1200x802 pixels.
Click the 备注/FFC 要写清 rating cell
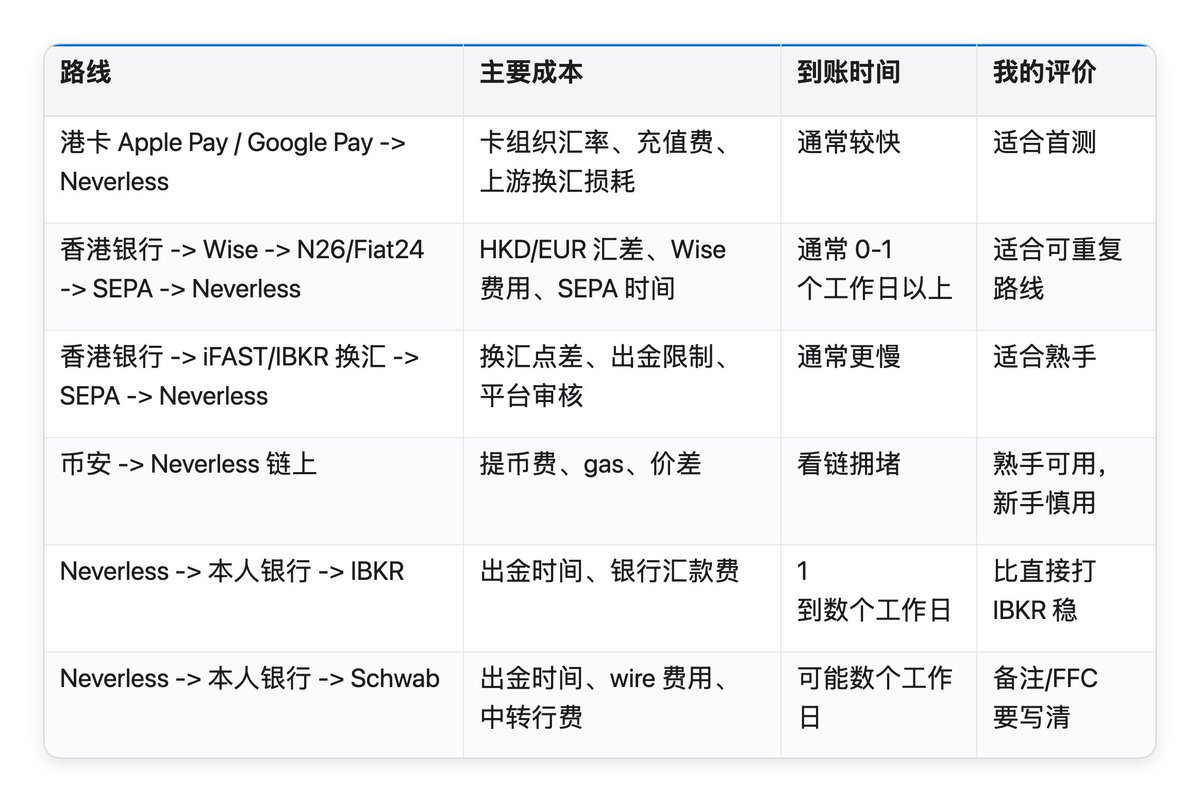pyautogui.click(x=1066, y=704)
